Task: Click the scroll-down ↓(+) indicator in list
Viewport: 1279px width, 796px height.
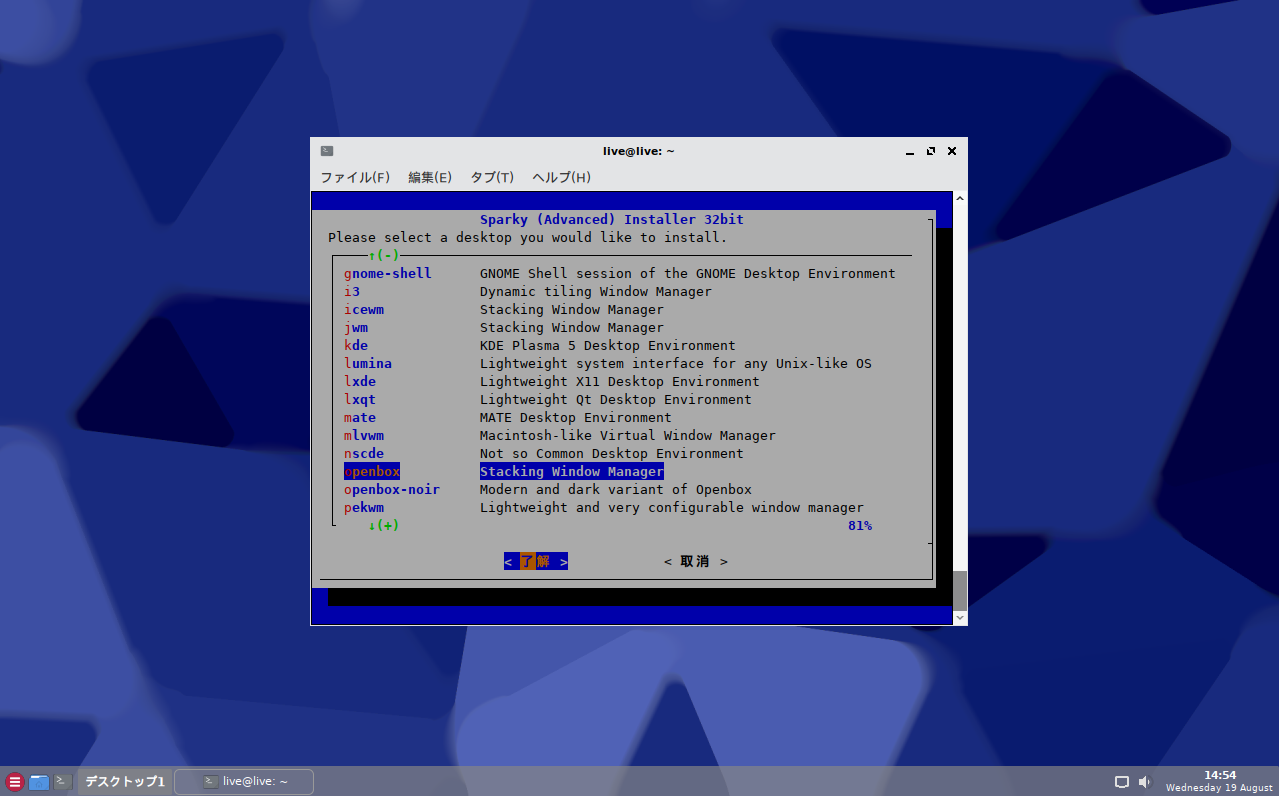Action: [x=384, y=526]
